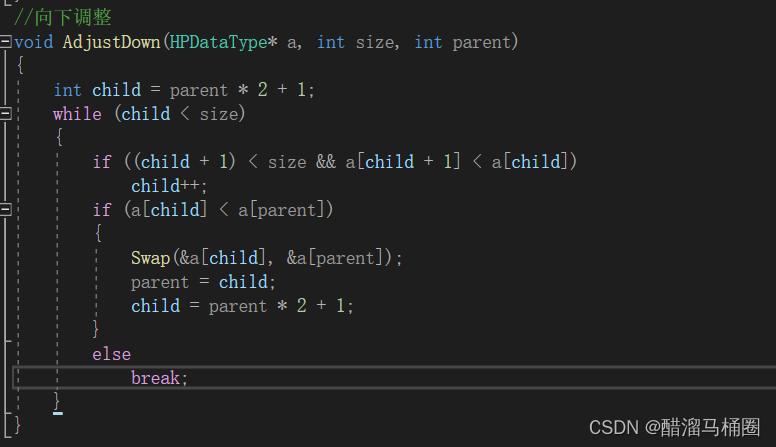Click the green comment line at top
776x447 pixels.
click(63, 17)
